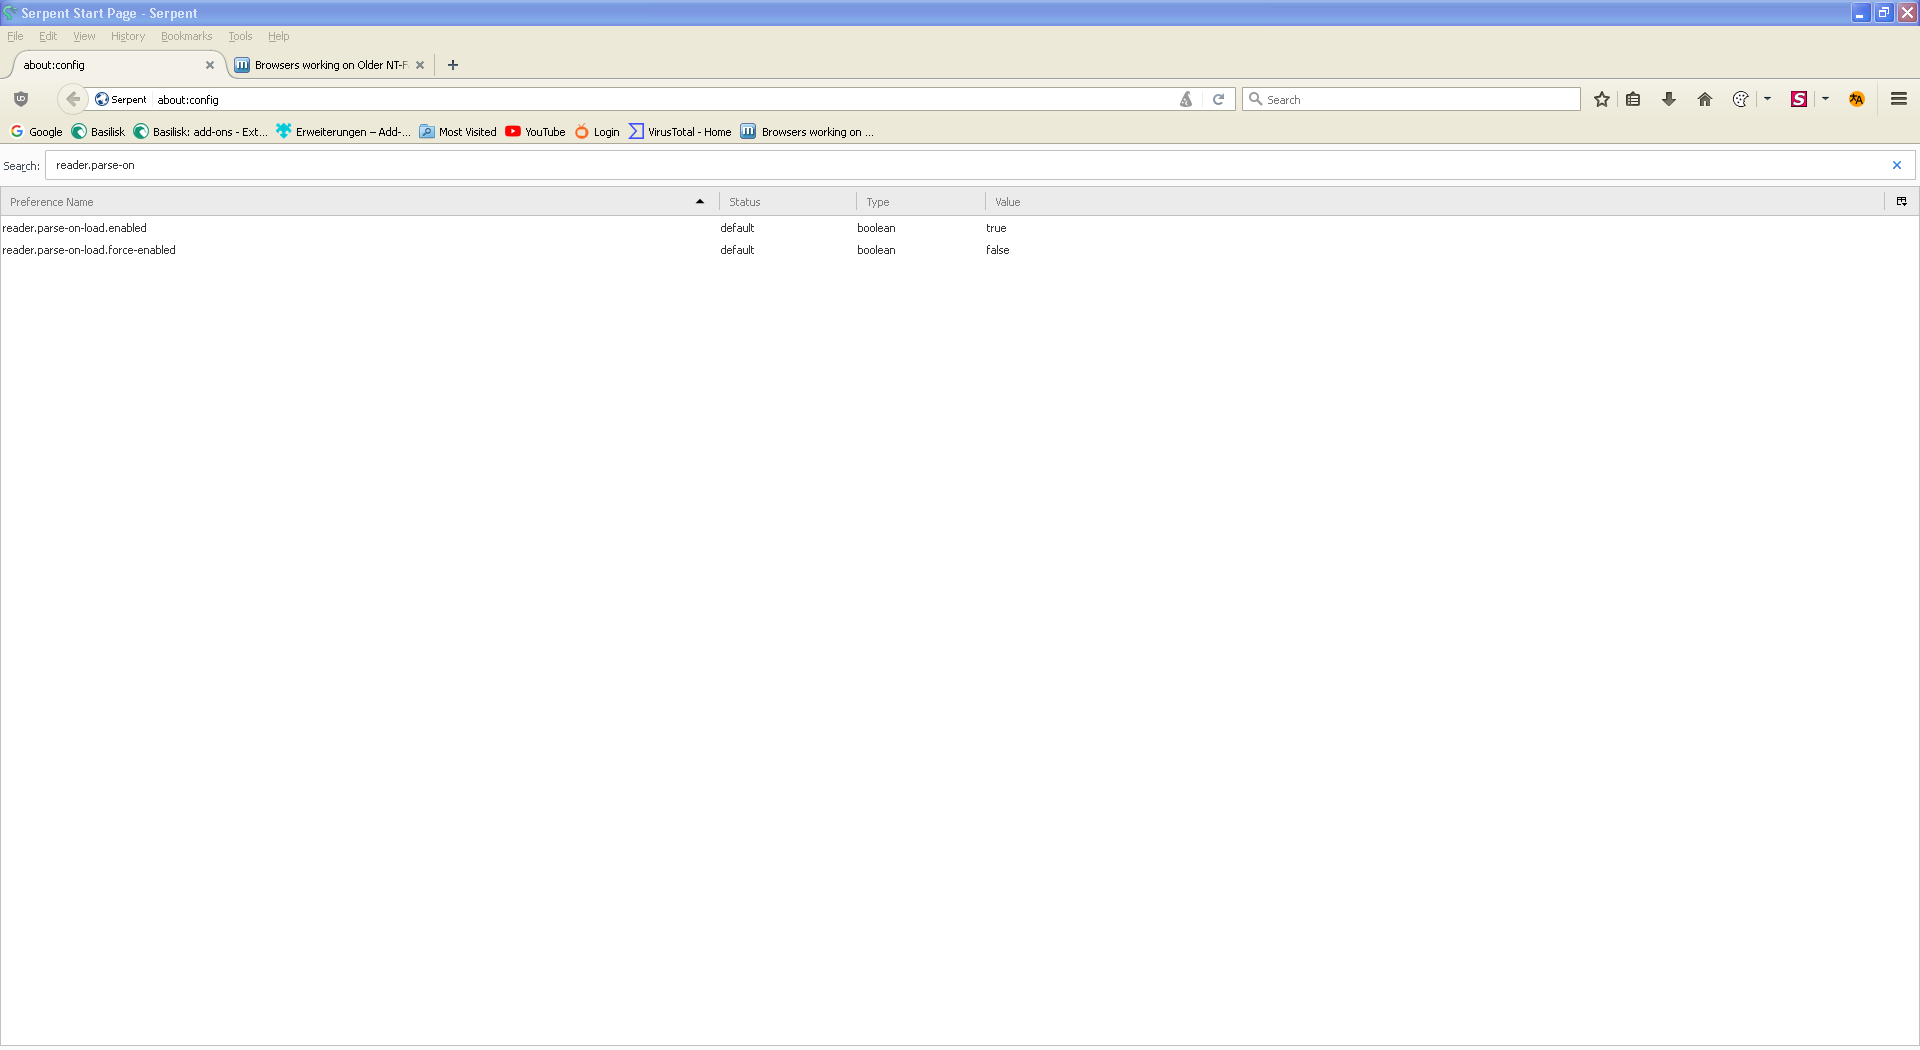Open Browsers working on ... bookmark
Viewport: 1920px width, 1050px height.
[808, 132]
